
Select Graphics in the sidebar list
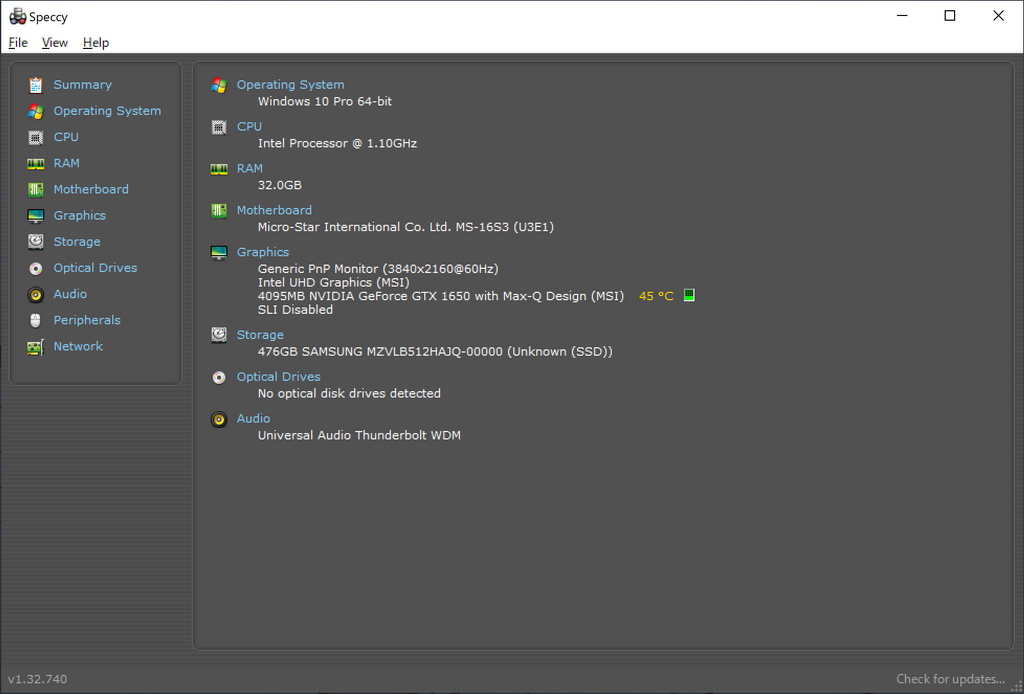[x=79, y=215]
